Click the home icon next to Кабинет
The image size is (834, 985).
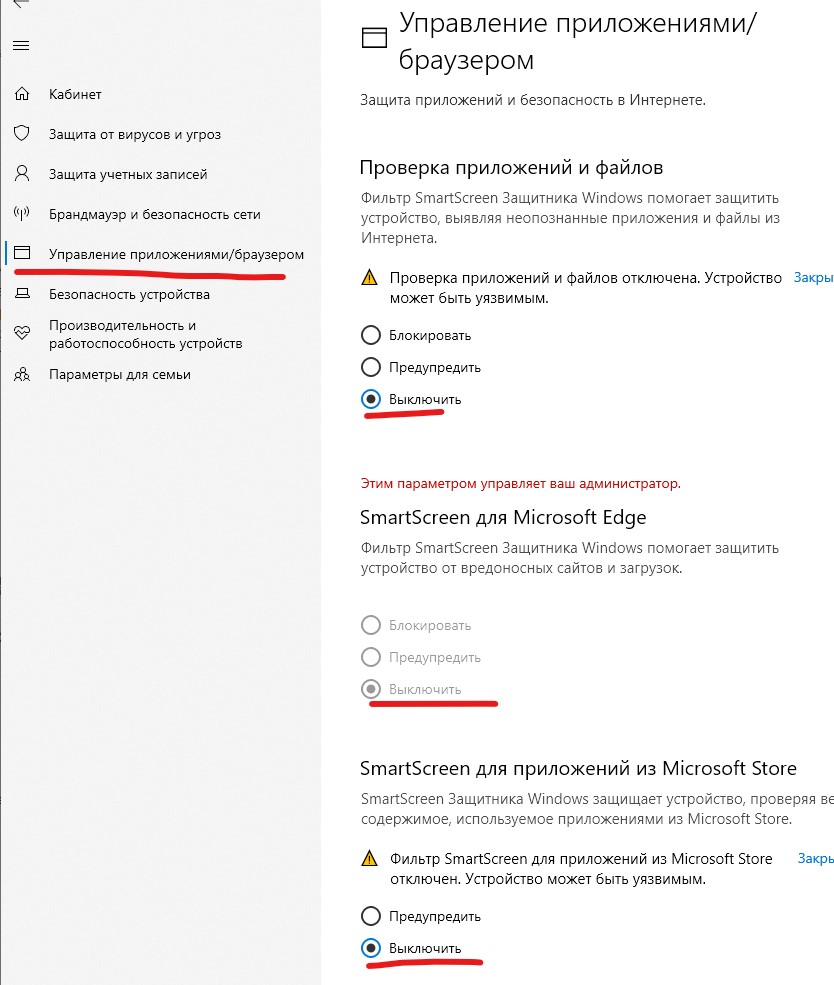[x=22, y=94]
